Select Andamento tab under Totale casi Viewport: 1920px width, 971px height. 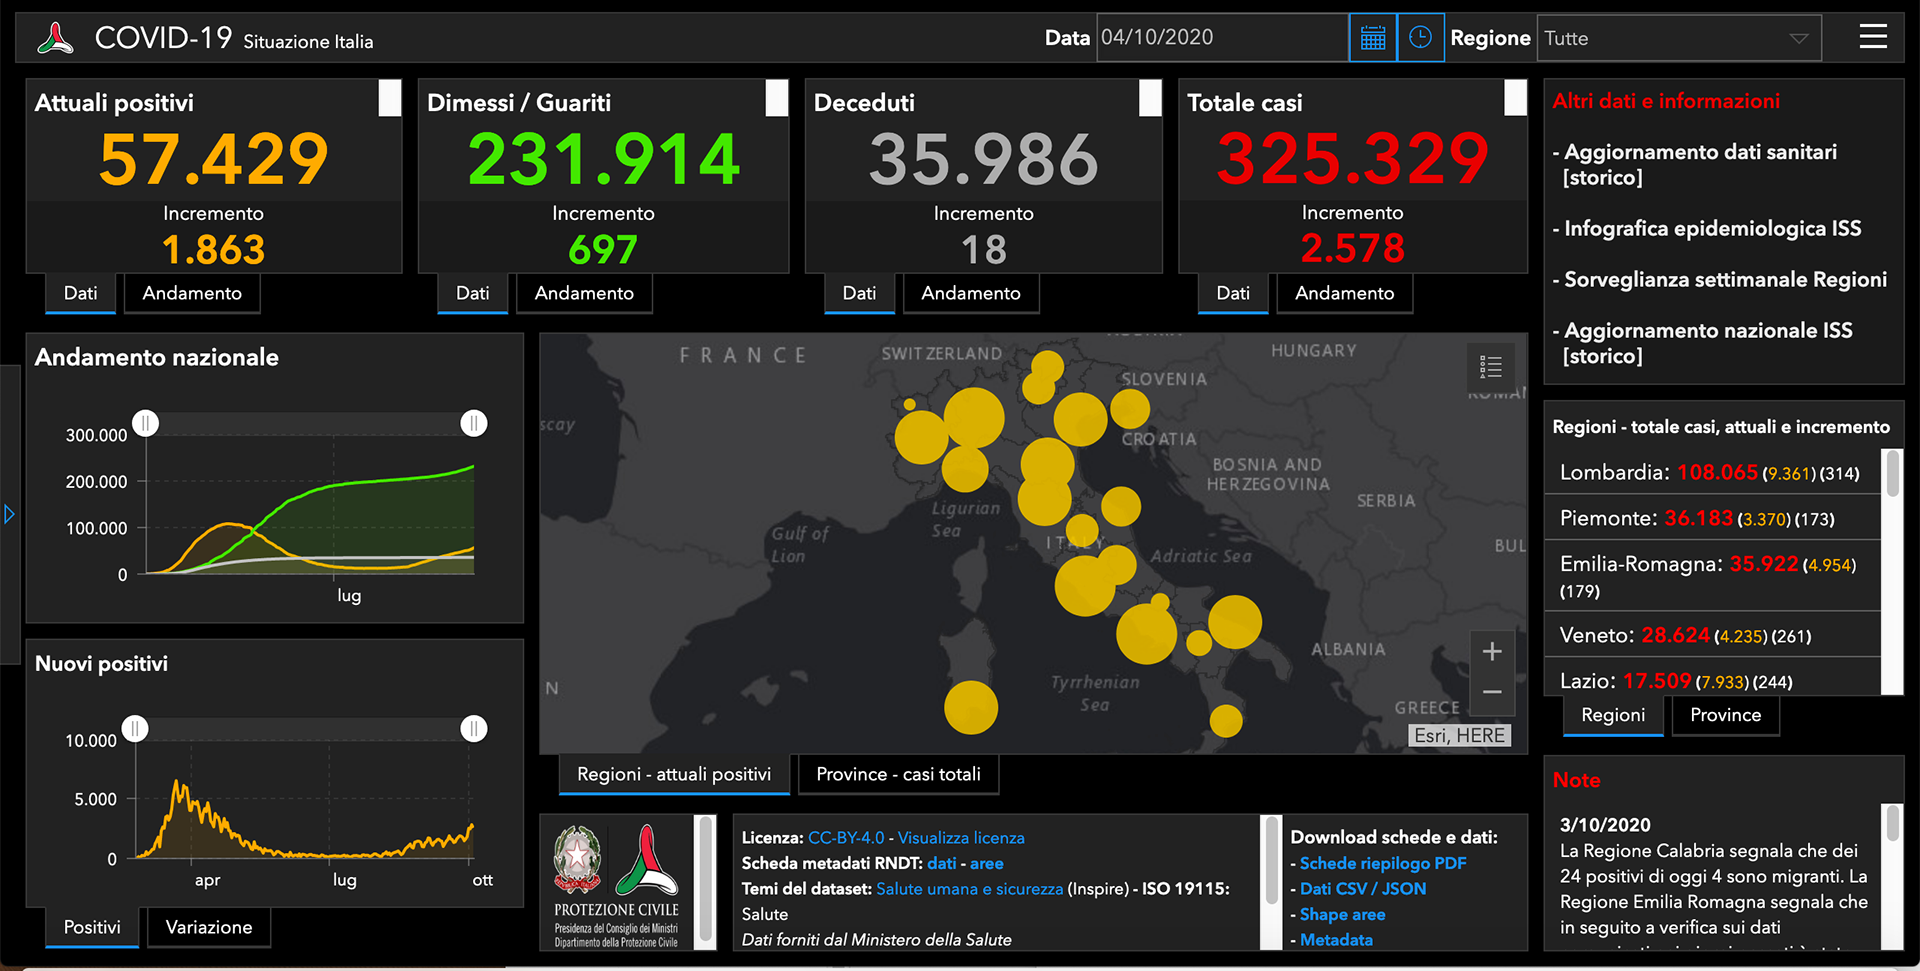[1345, 293]
